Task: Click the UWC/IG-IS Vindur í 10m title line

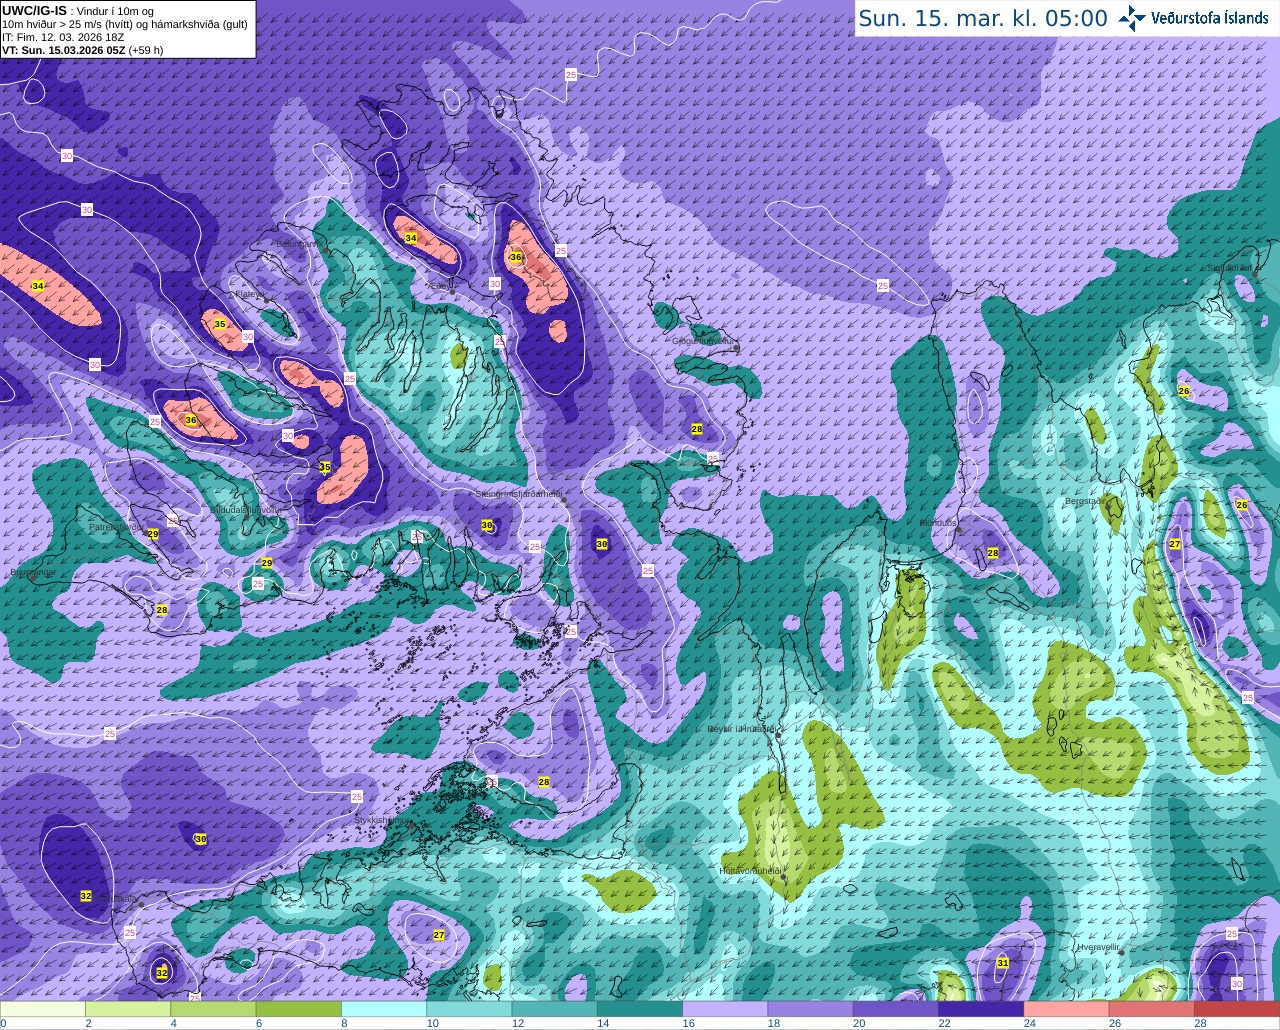Action: pos(77,10)
